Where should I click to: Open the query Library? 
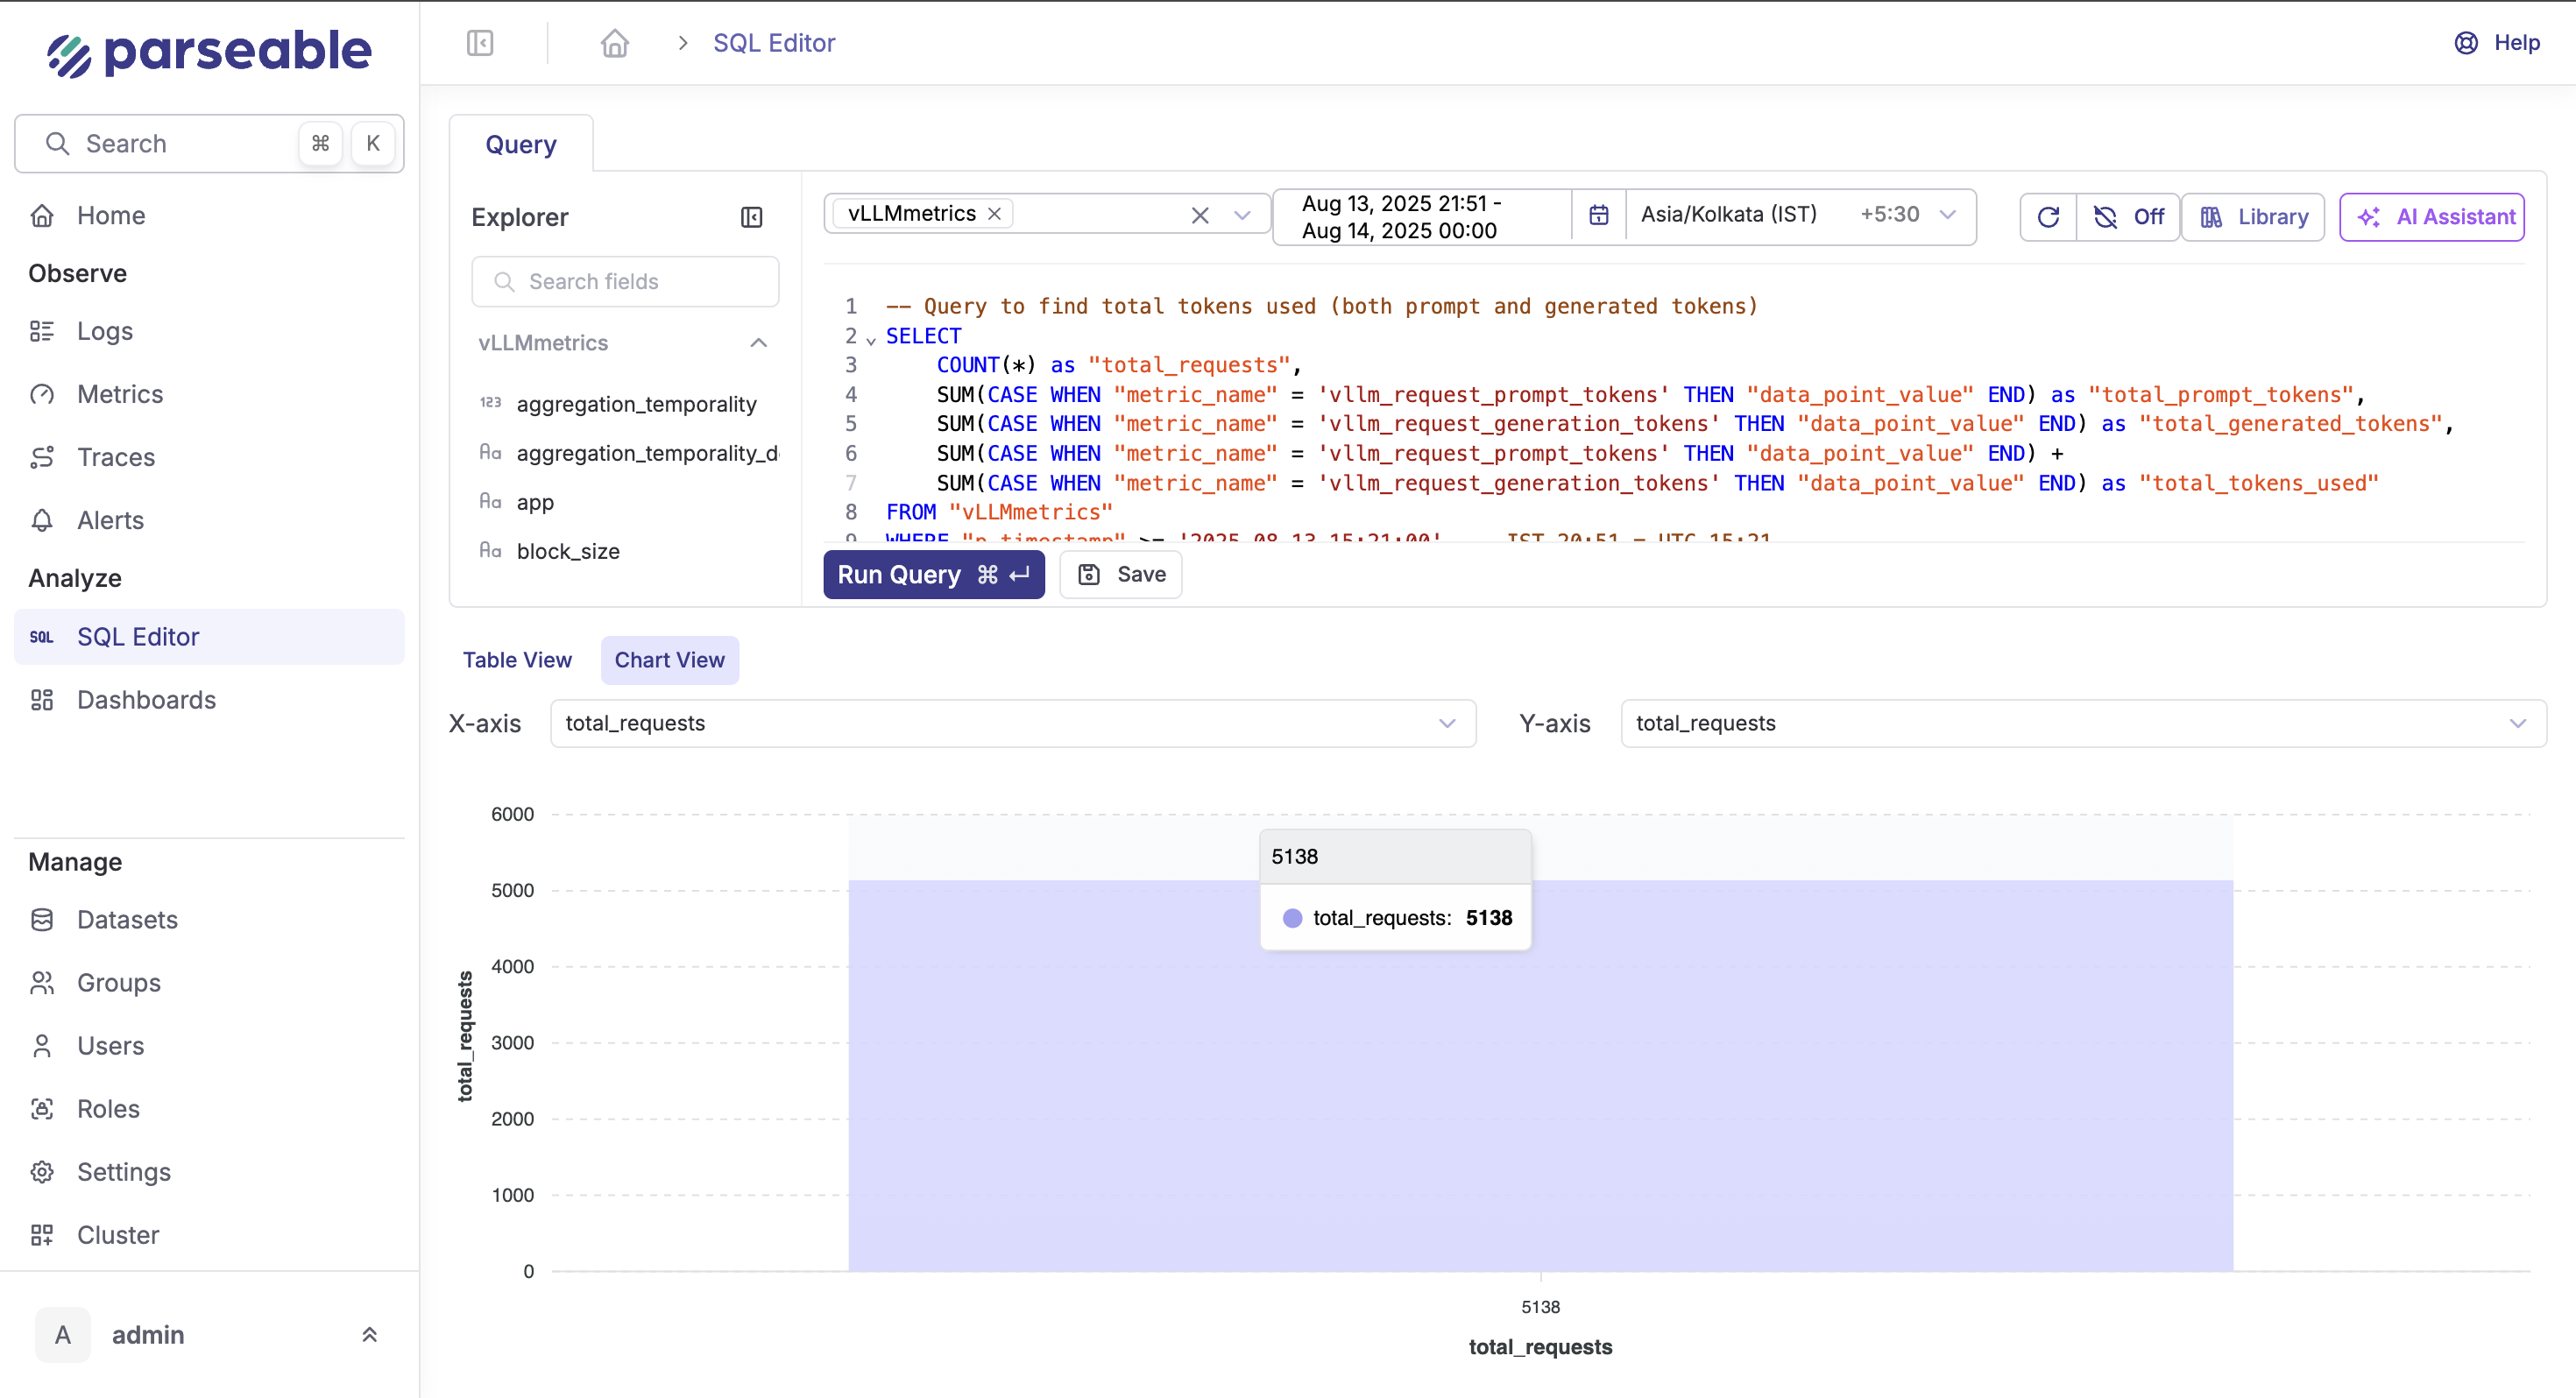click(2253, 217)
